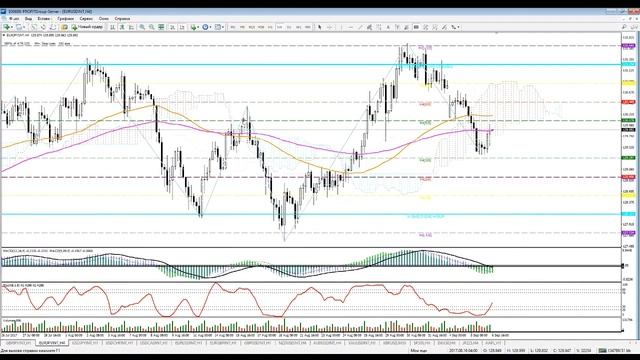Select the Horizontal Line drawing tool

click(350, 27)
